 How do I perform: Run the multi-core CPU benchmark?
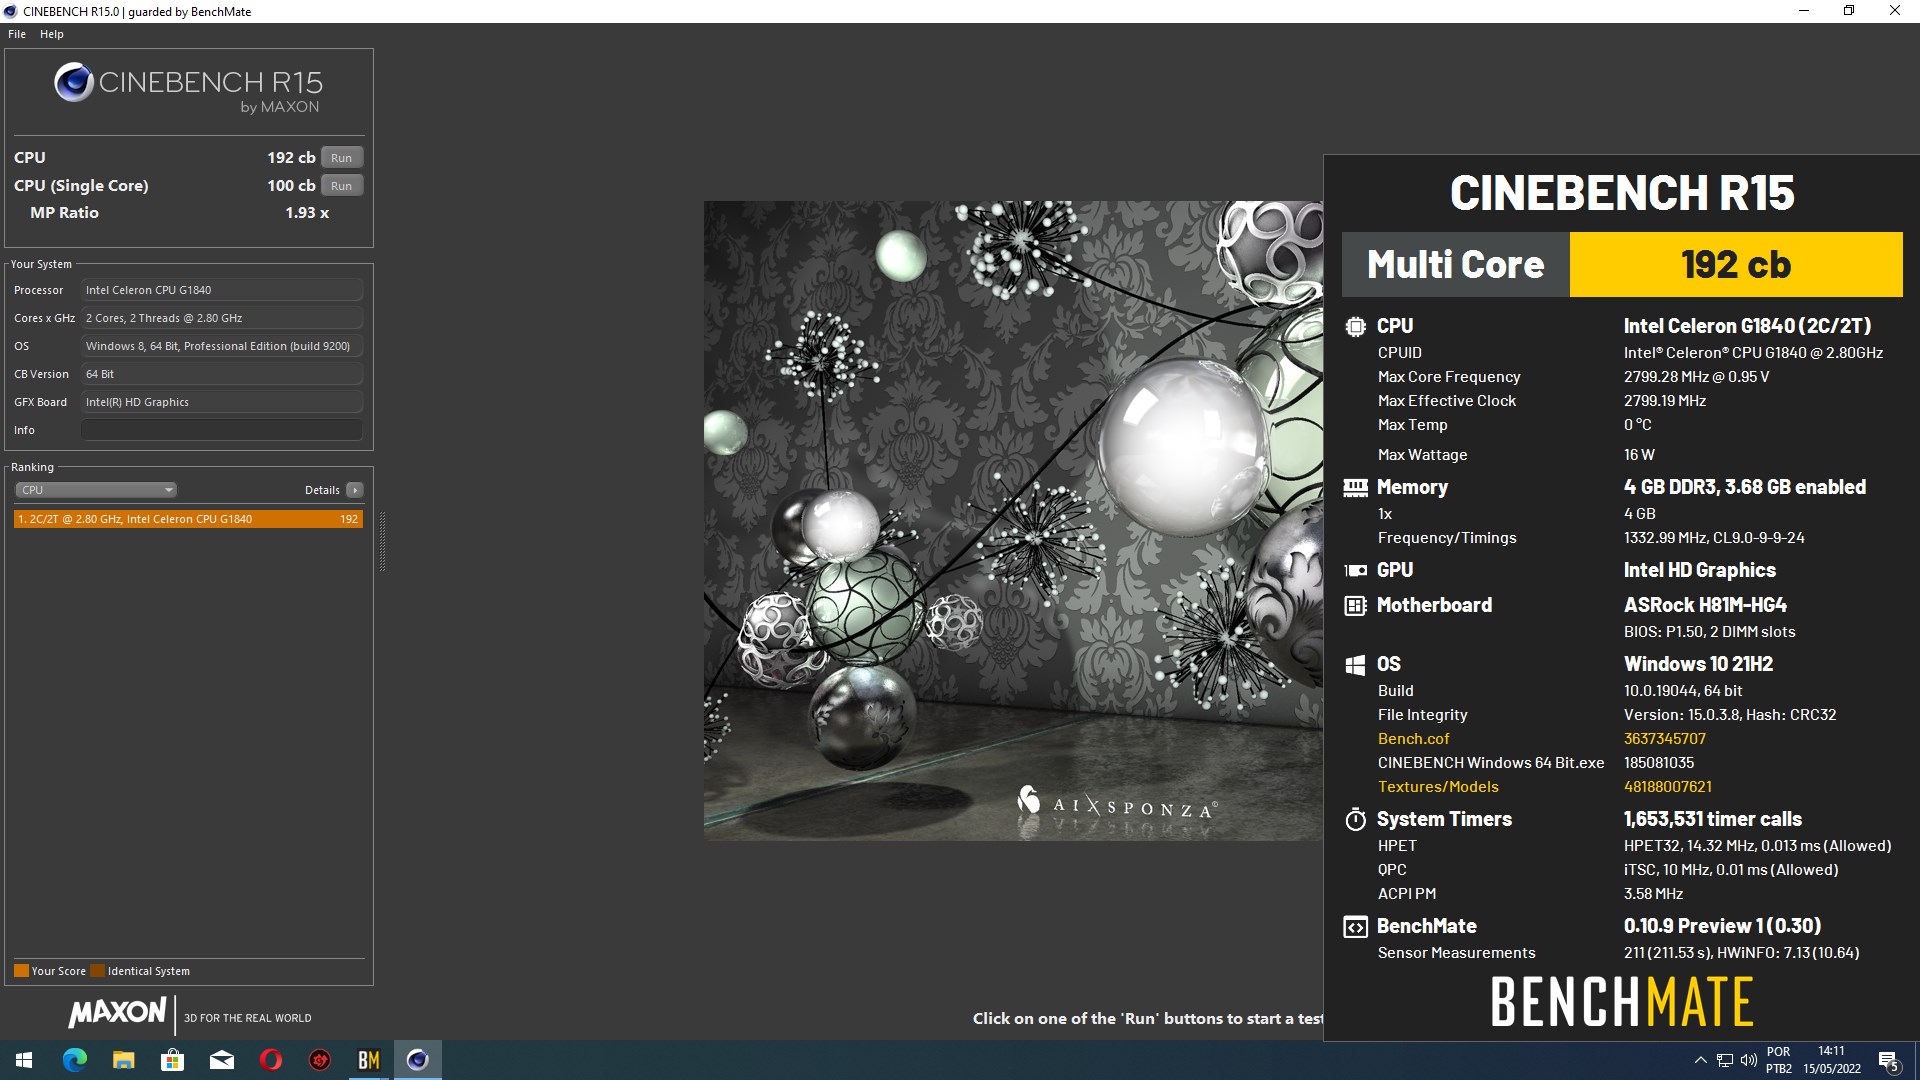coord(342,158)
